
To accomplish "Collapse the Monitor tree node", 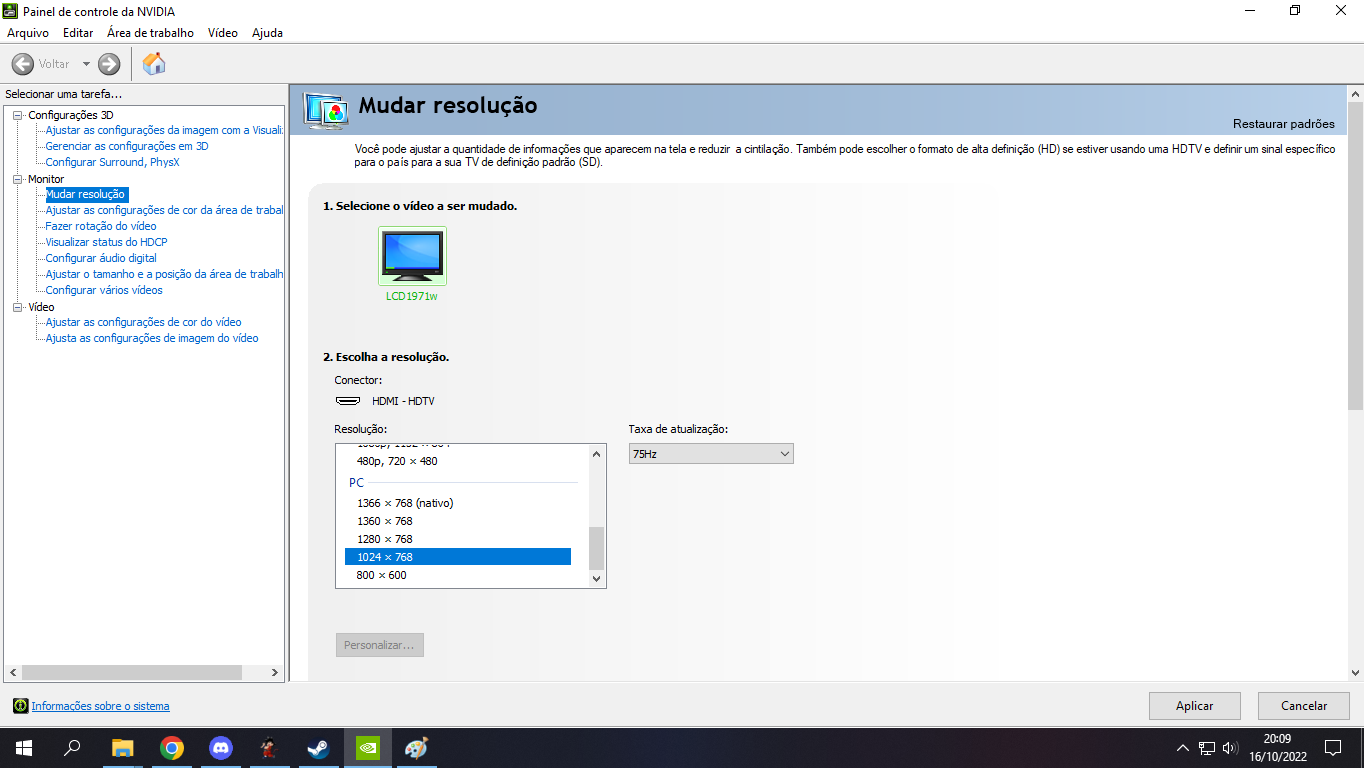I will (x=18, y=179).
